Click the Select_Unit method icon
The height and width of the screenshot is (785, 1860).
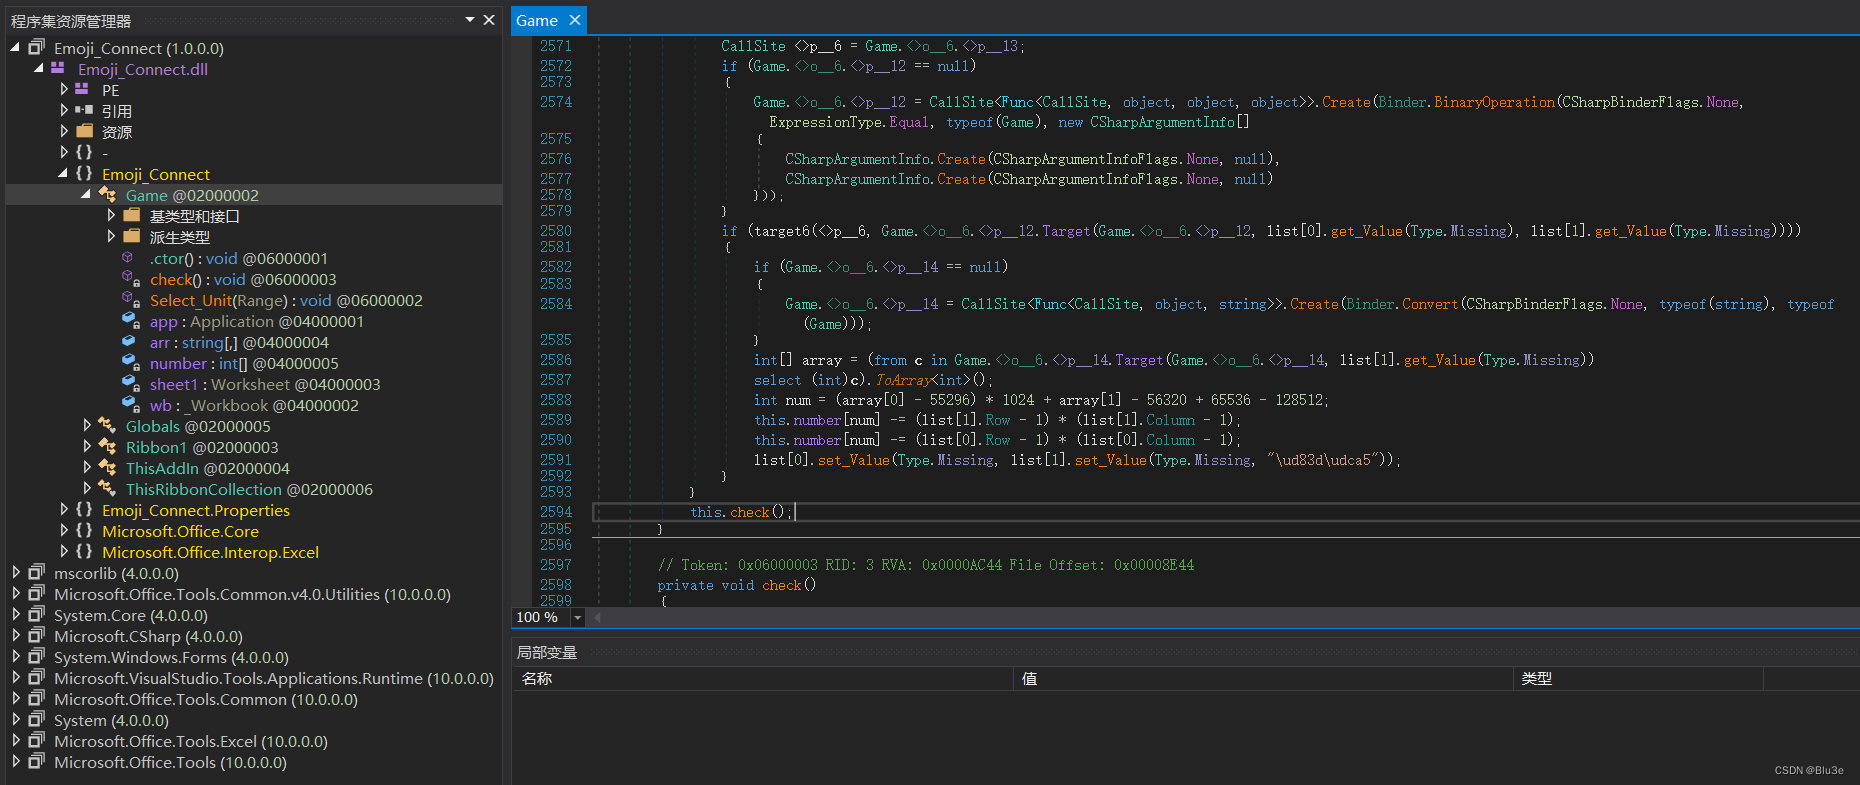coord(130,299)
